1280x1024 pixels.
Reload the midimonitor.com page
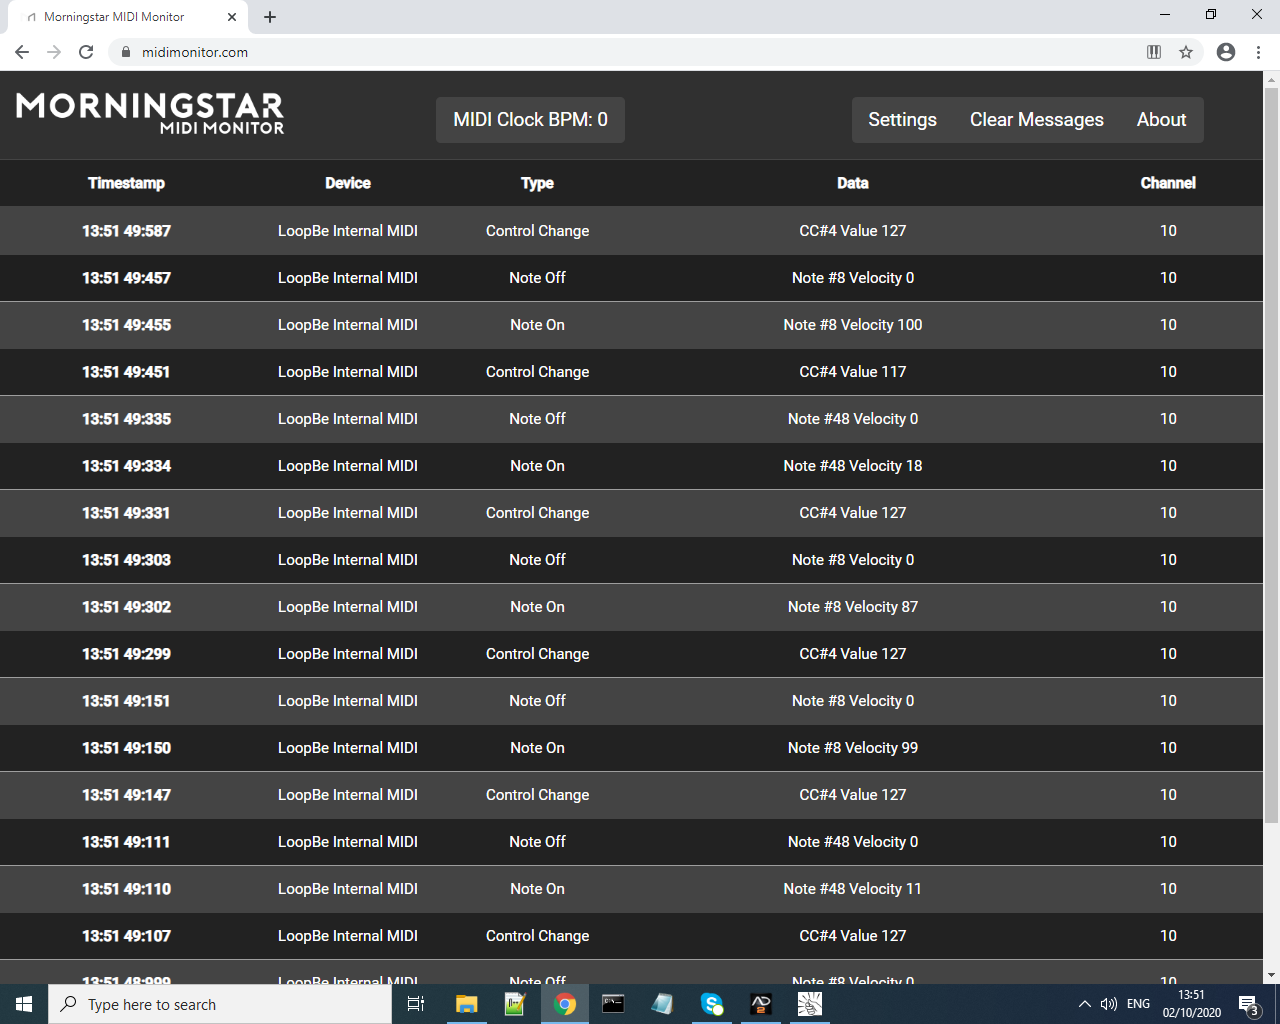coord(86,52)
